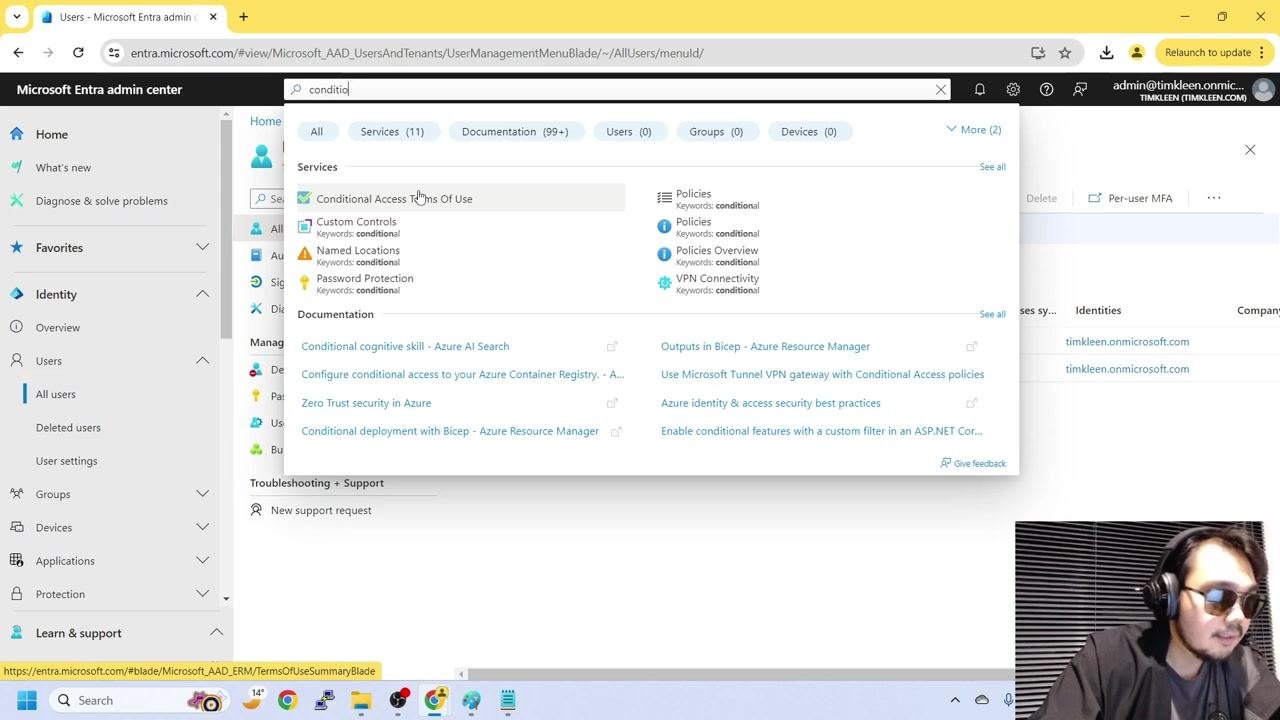1280x720 pixels.
Task: Filter results by Documentation (99+)
Action: click(515, 132)
